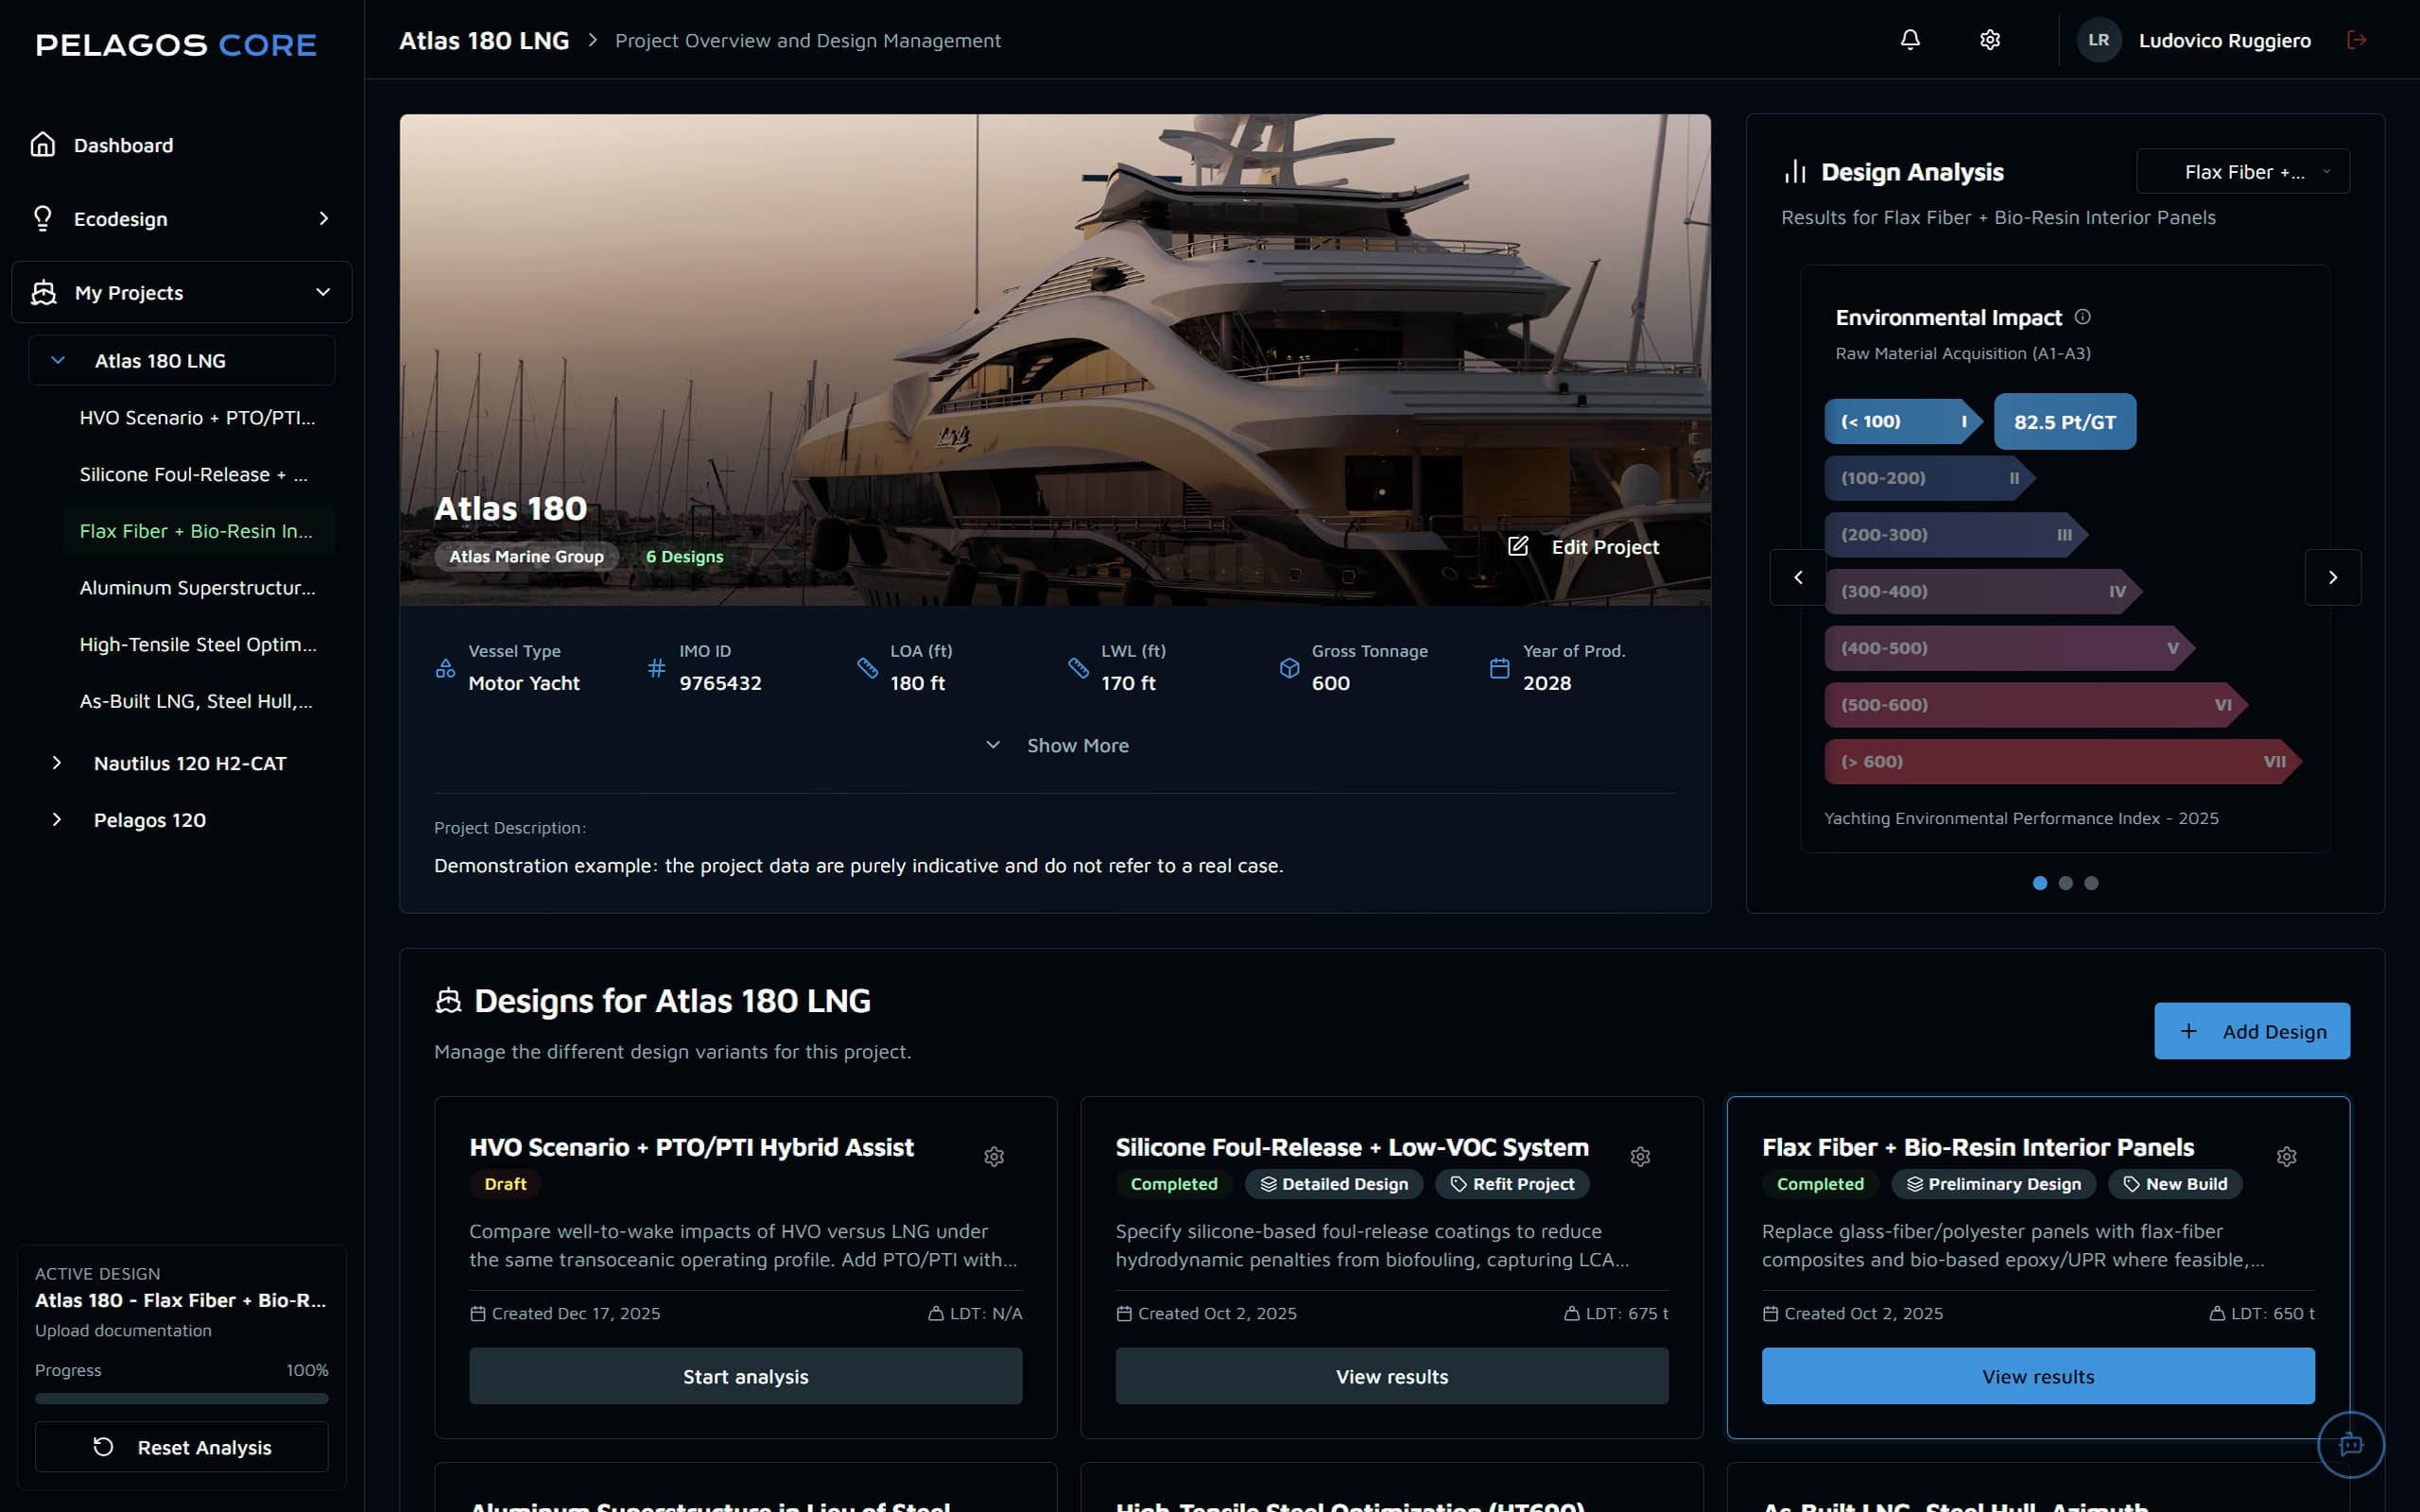
Task: Click the logout icon next to Ludovico Ruggiero
Action: 2357,39
